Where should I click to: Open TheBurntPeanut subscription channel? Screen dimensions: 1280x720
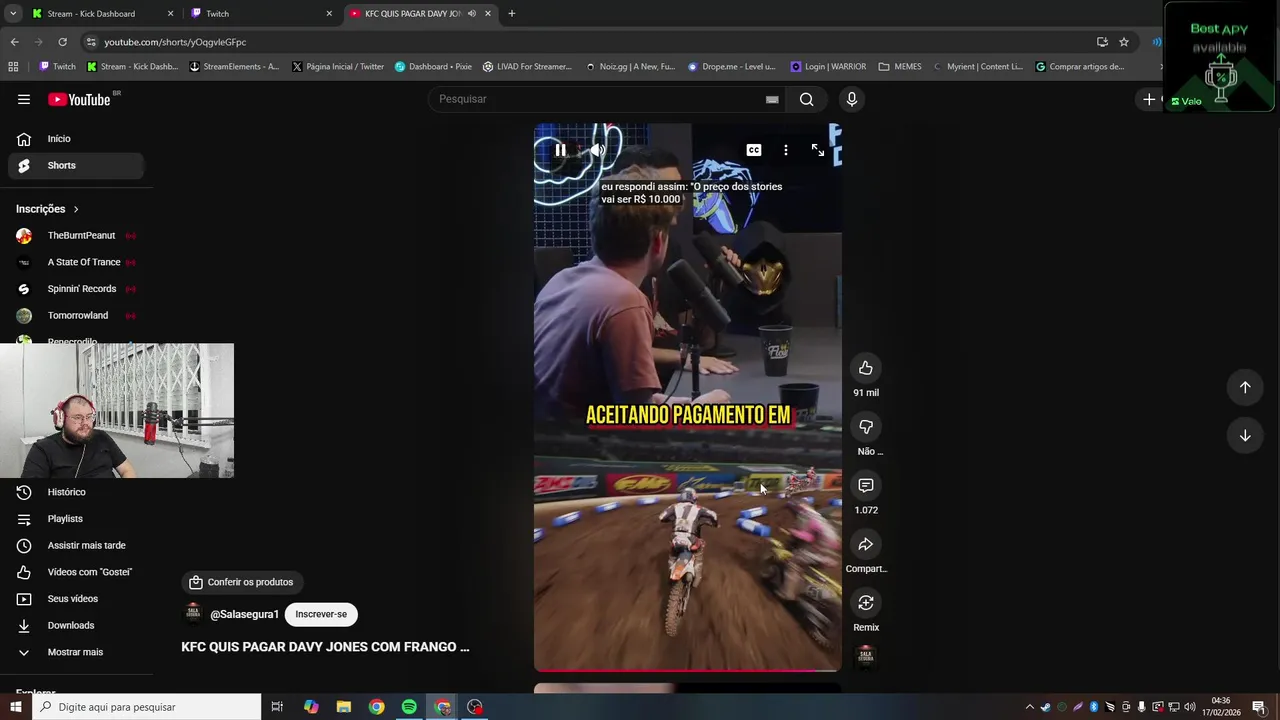[x=76, y=236]
